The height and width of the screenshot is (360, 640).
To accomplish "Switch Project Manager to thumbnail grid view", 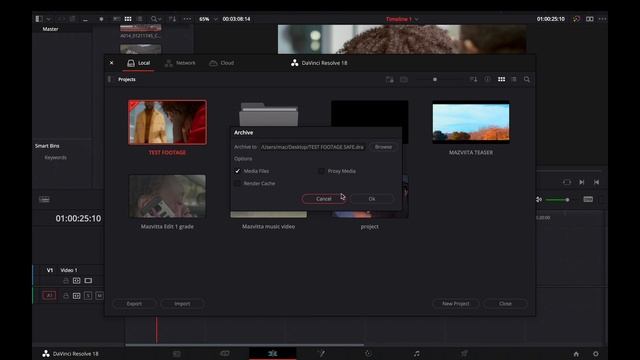I will [501, 79].
